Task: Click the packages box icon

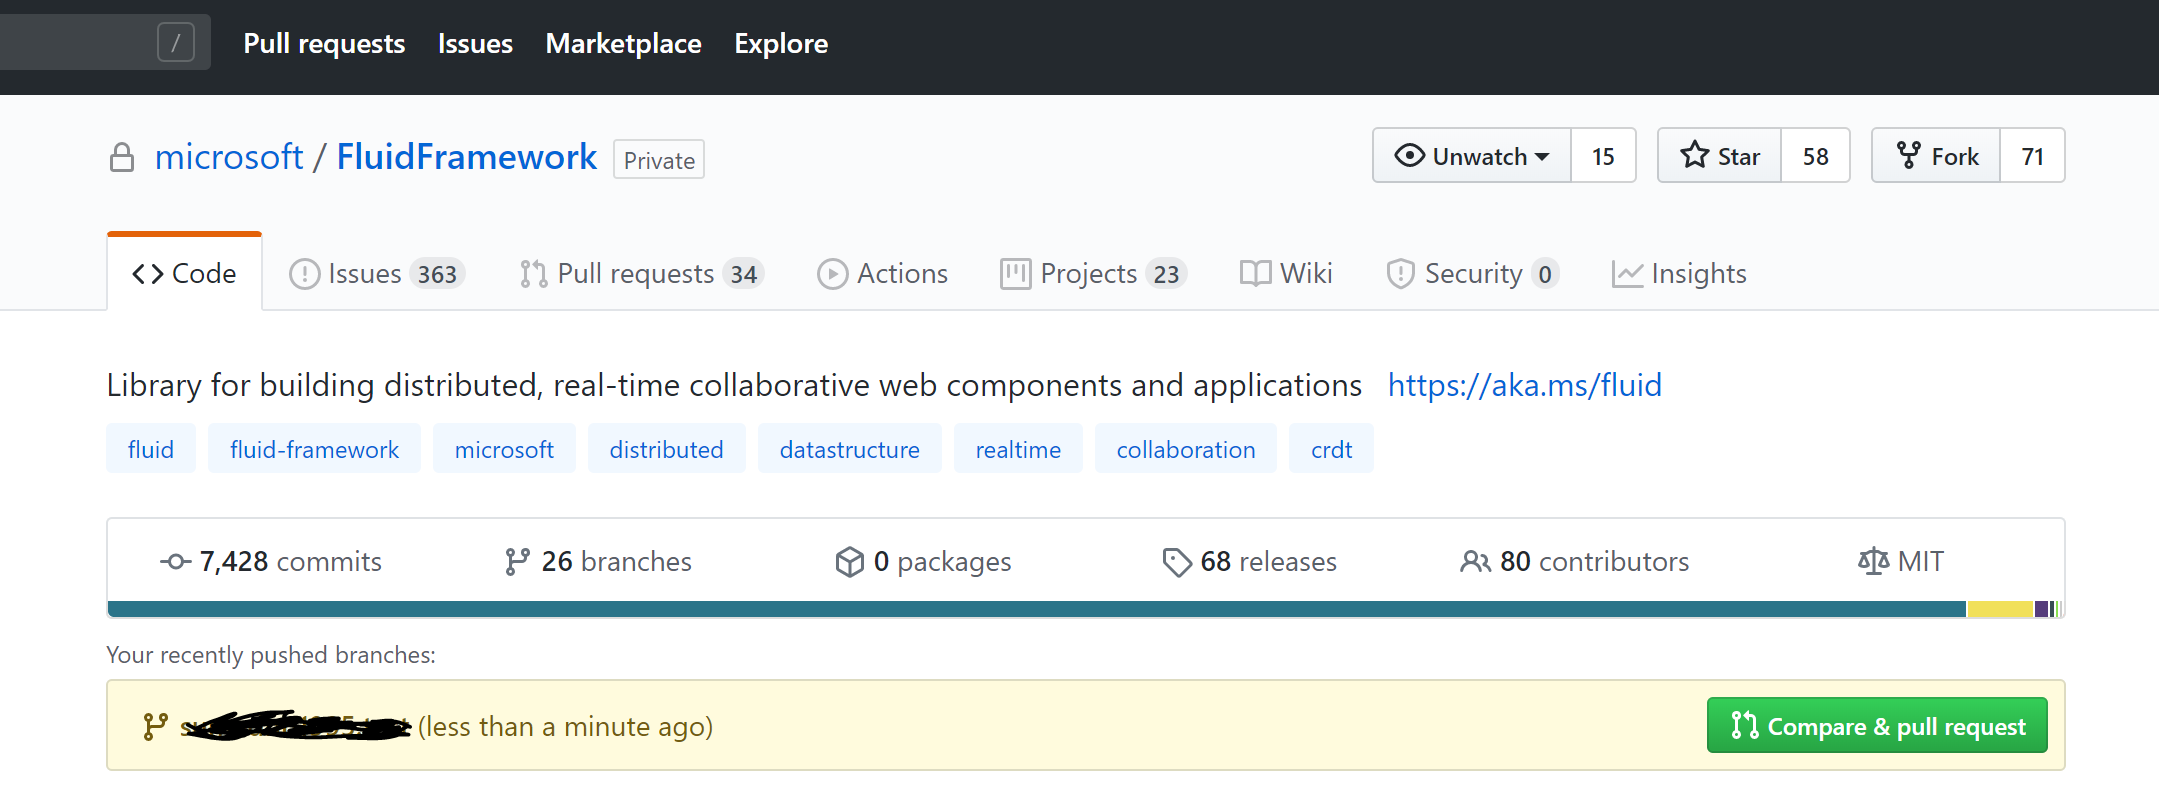Action: pyautogui.click(x=849, y=562)
